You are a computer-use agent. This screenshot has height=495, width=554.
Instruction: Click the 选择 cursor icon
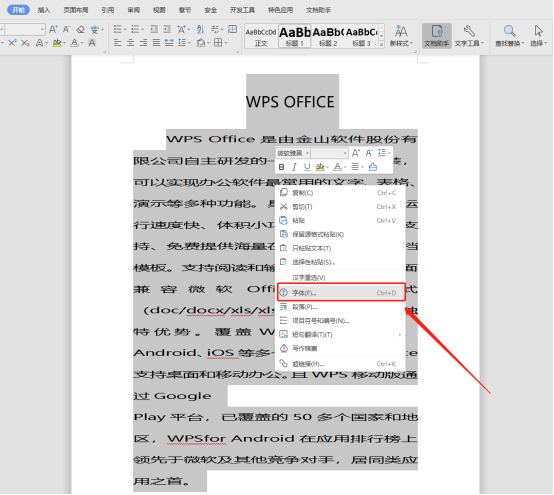[538, 31]
